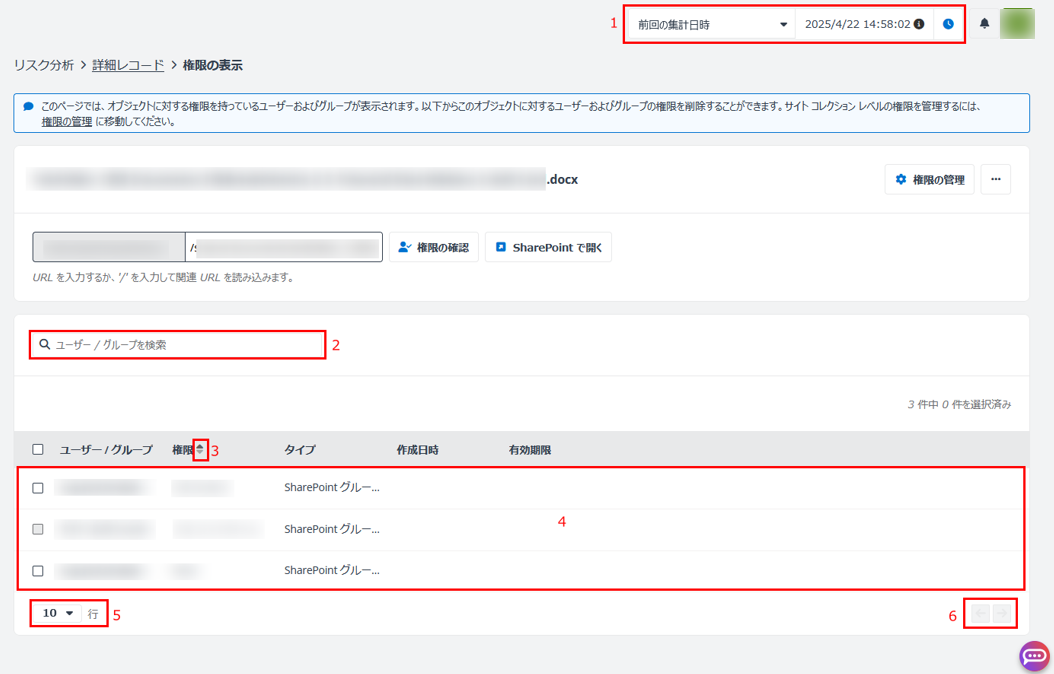Click the SharePoint で開く button
Screen dimensions: 1054x674
548,247
